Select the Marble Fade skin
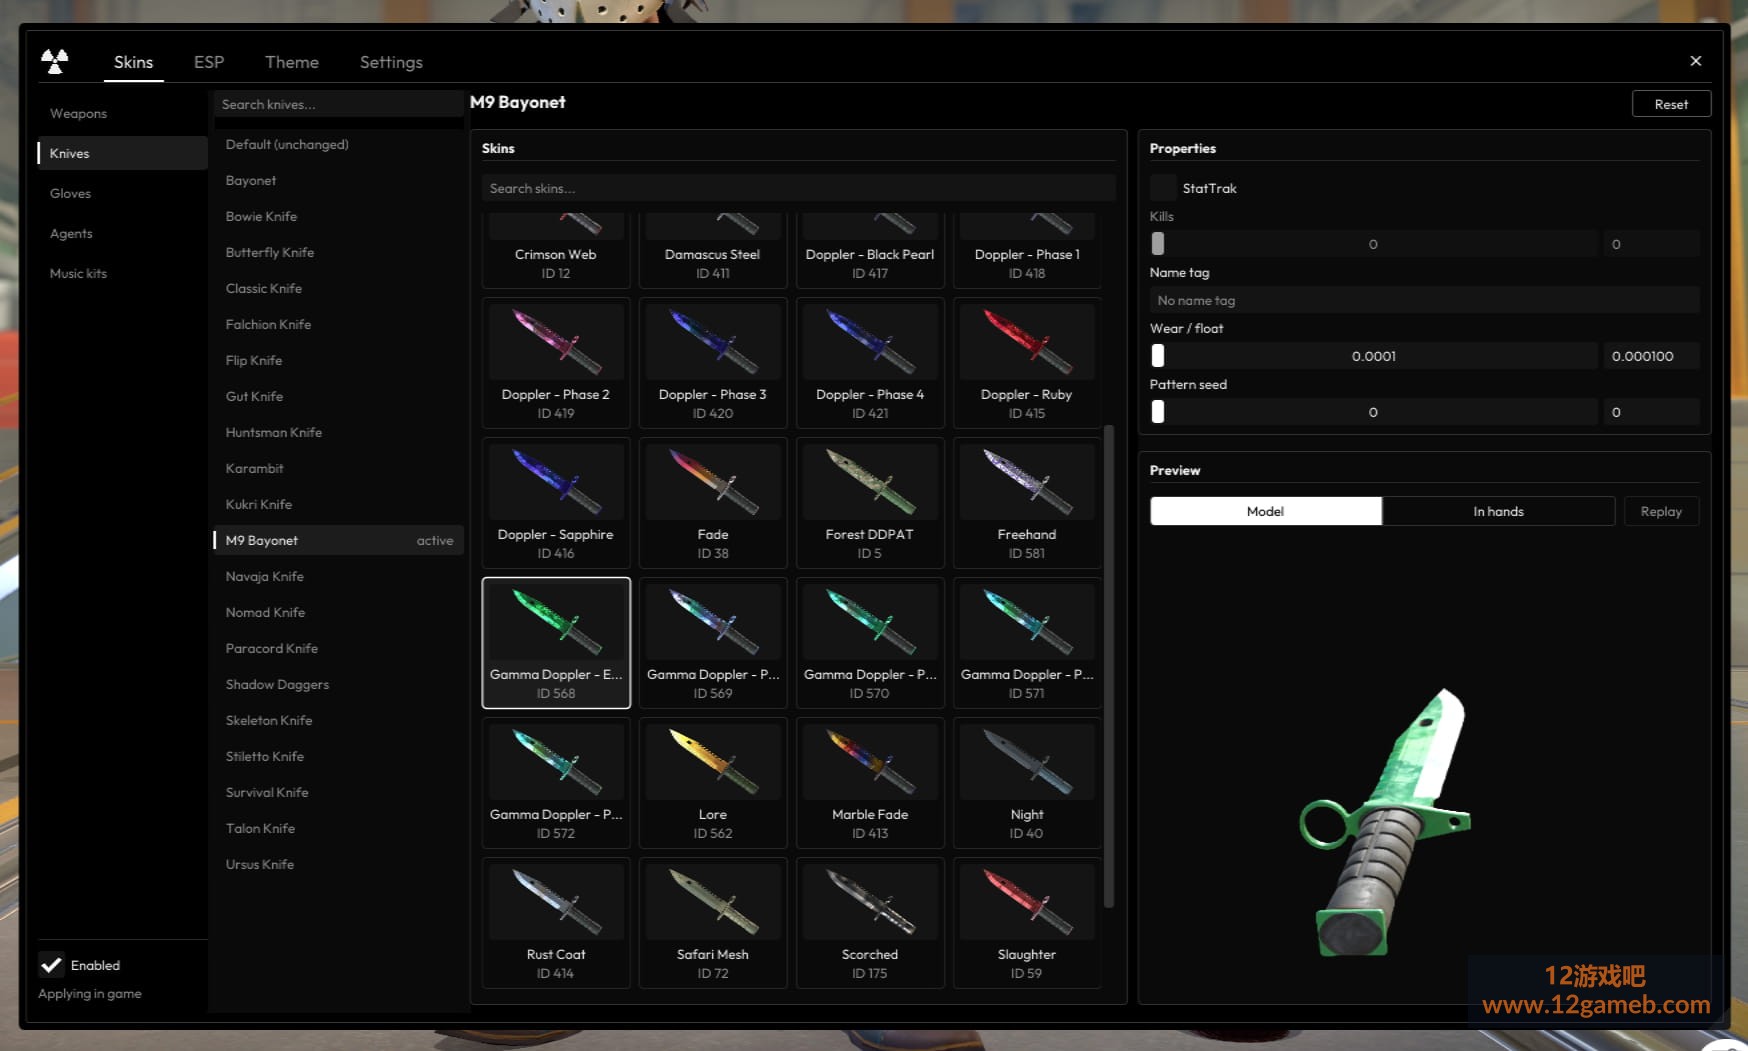1748x1051 pixels. [x=870, y=783]
